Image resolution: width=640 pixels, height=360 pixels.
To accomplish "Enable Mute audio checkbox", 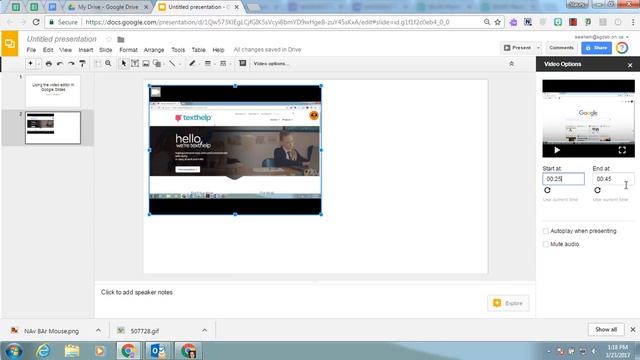I will pyautogui.click(x=546, y=244).
